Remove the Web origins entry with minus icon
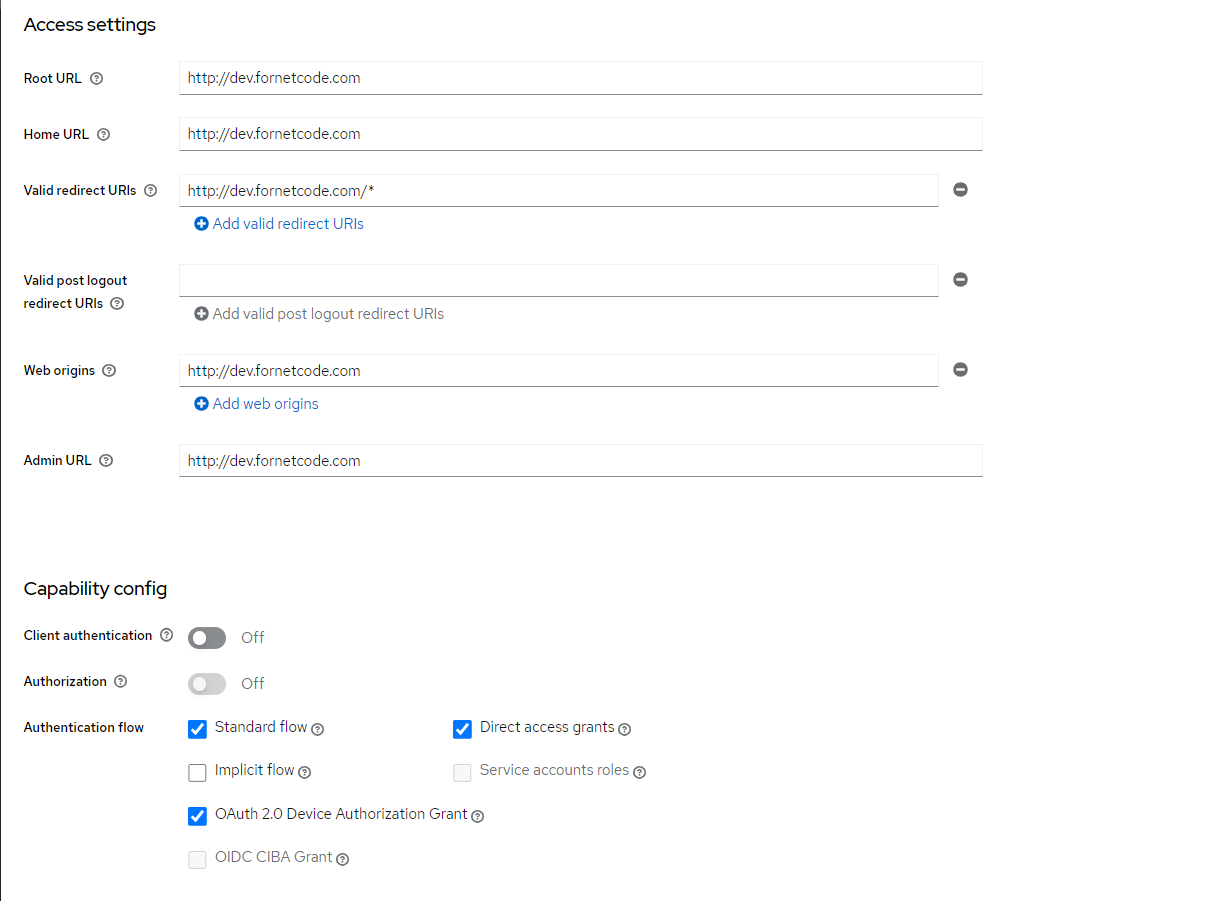Screen dimensions: 1208x901 [x=960, y=370]
